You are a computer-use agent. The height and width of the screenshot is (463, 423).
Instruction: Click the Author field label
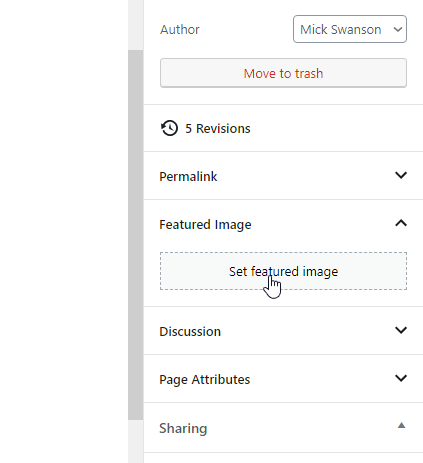click(180, 30)
